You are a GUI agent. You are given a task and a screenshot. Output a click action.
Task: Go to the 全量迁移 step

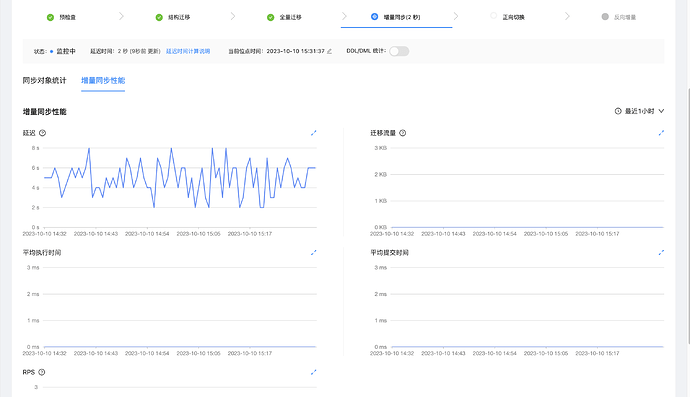284,17
